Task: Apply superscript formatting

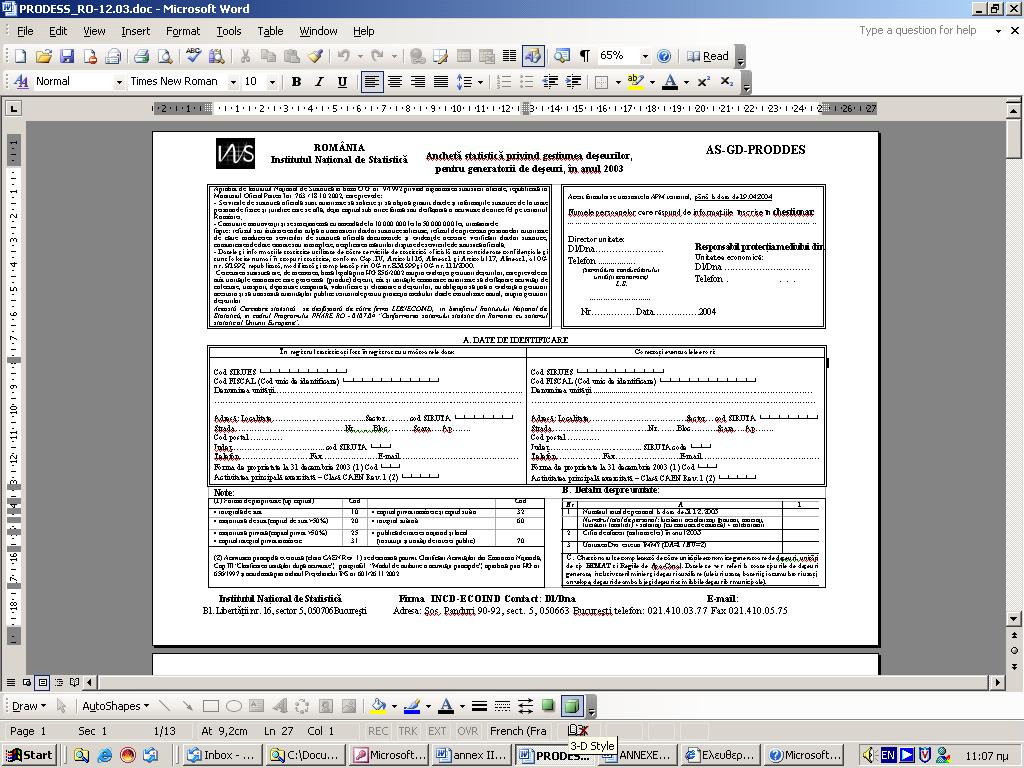Action: point(703,82)
